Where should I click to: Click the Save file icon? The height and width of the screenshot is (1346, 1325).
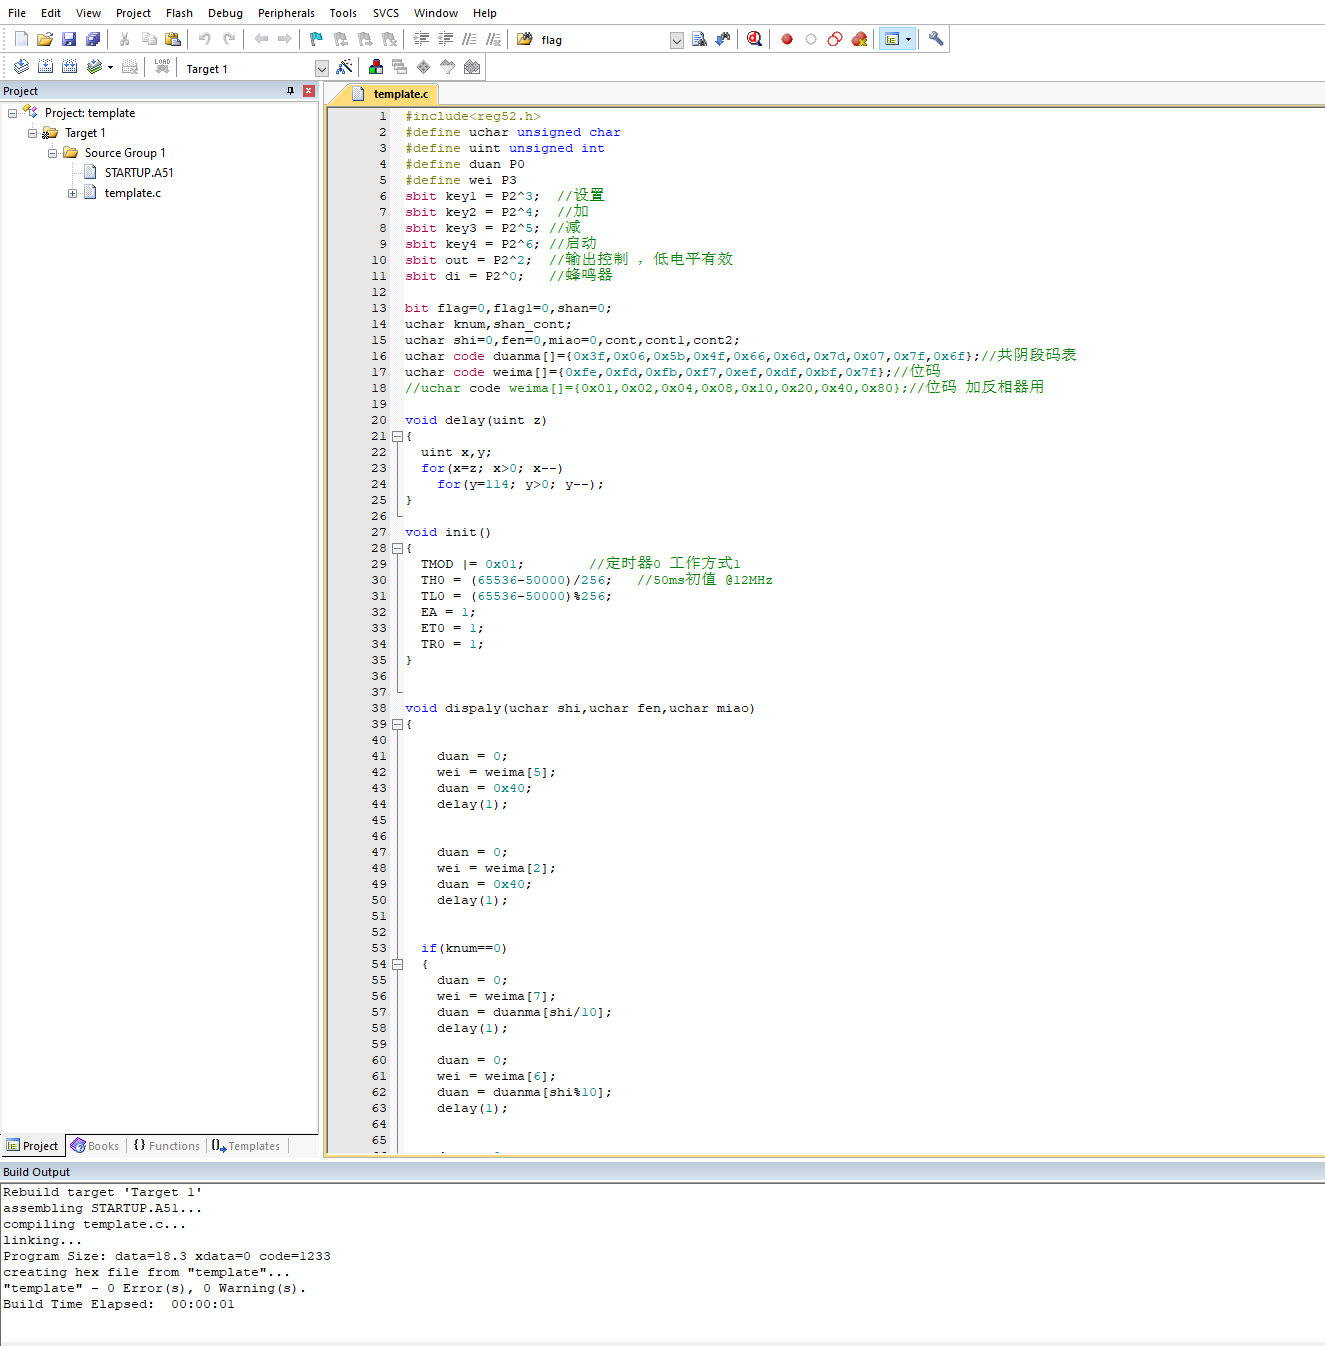[69, 39]
